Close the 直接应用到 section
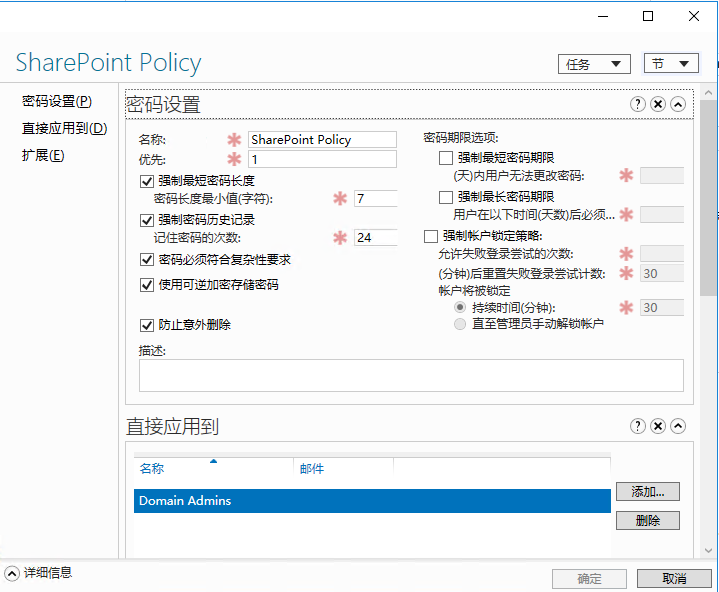Image resolution: width=719 pixels, height=592 pixels. (658, 426)
